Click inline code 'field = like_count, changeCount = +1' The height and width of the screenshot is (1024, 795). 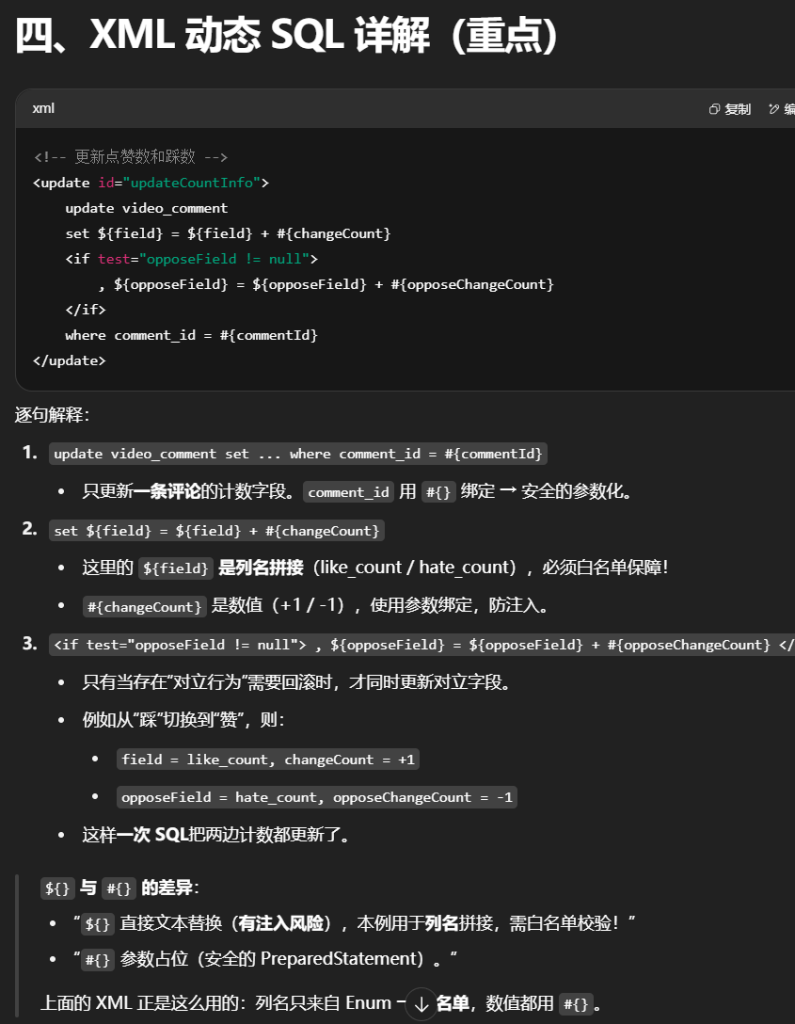point(267,760)
